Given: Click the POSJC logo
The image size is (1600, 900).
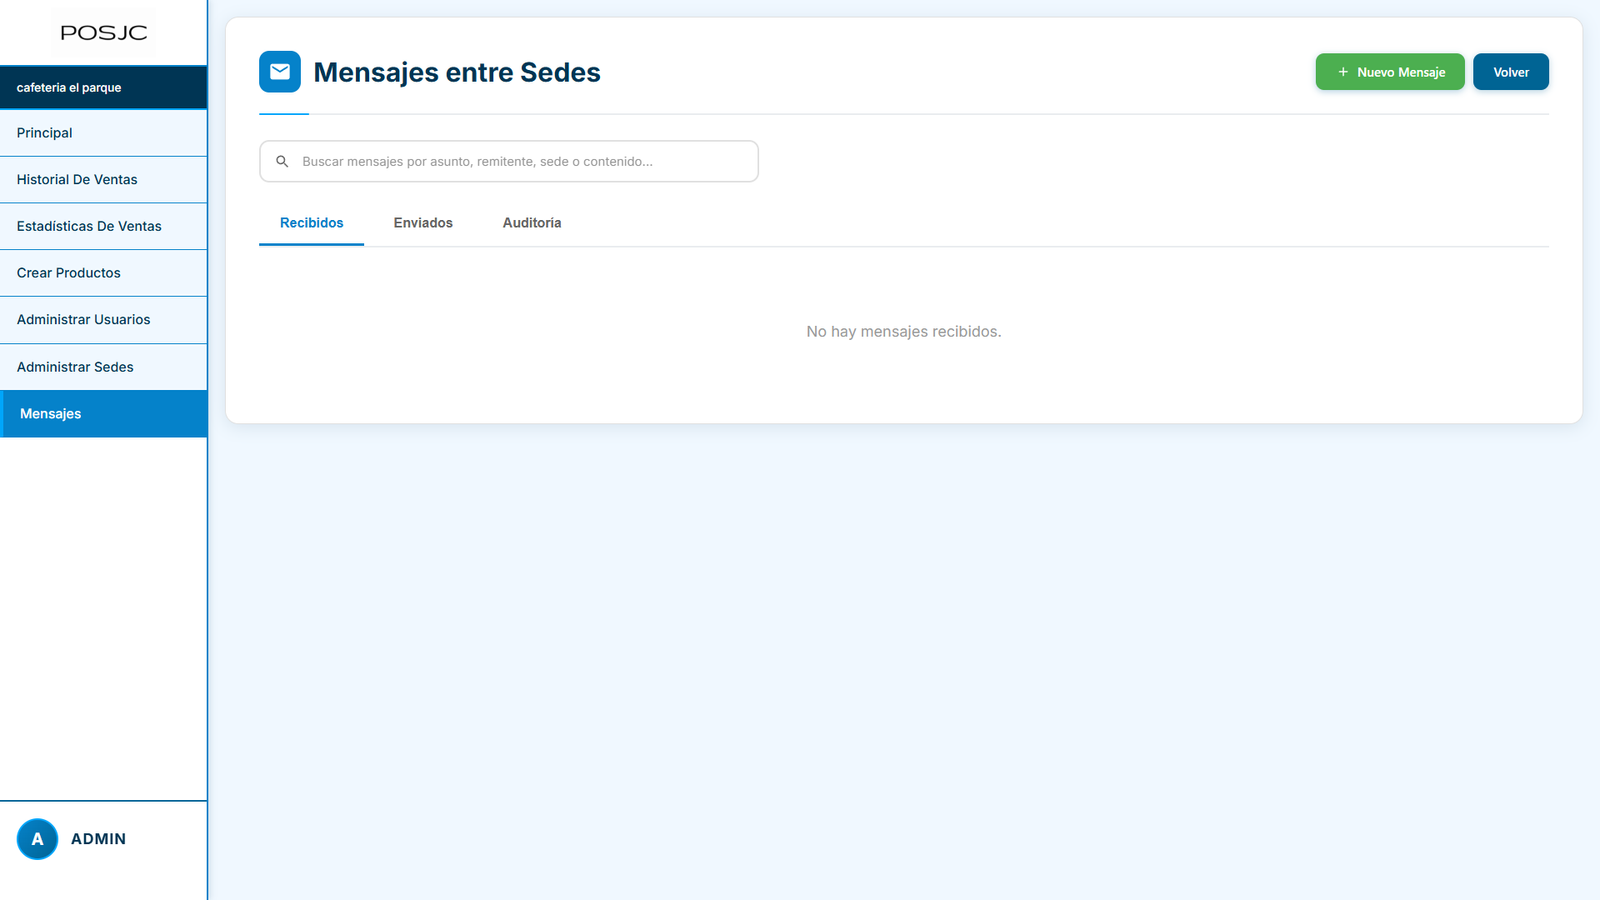Looking at the screenshot, I should 104,33.
